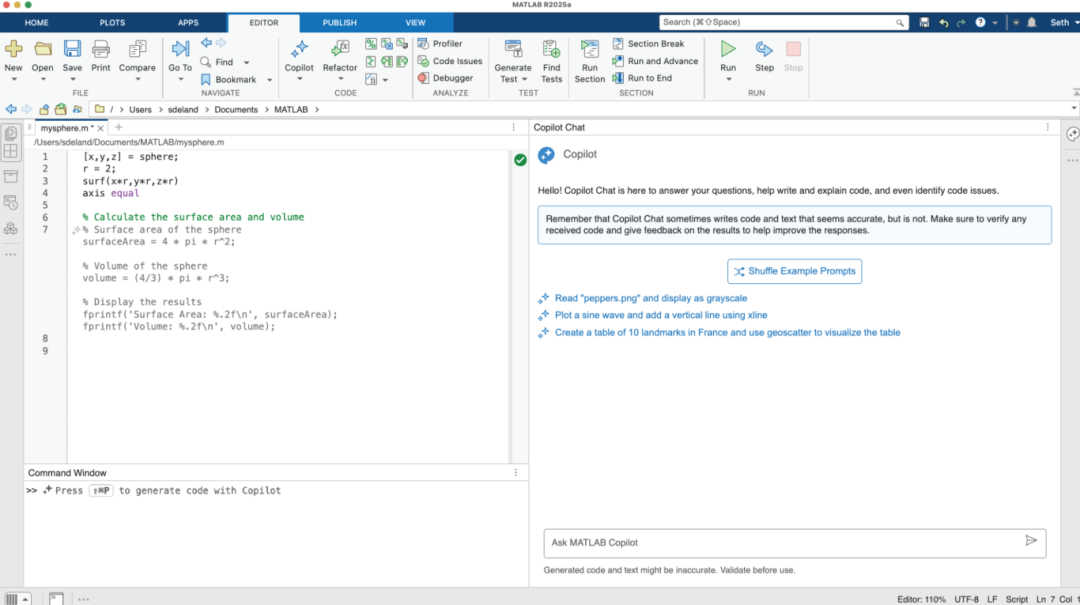
Task: Click Generate Test icon
Action: click(513, 49)
